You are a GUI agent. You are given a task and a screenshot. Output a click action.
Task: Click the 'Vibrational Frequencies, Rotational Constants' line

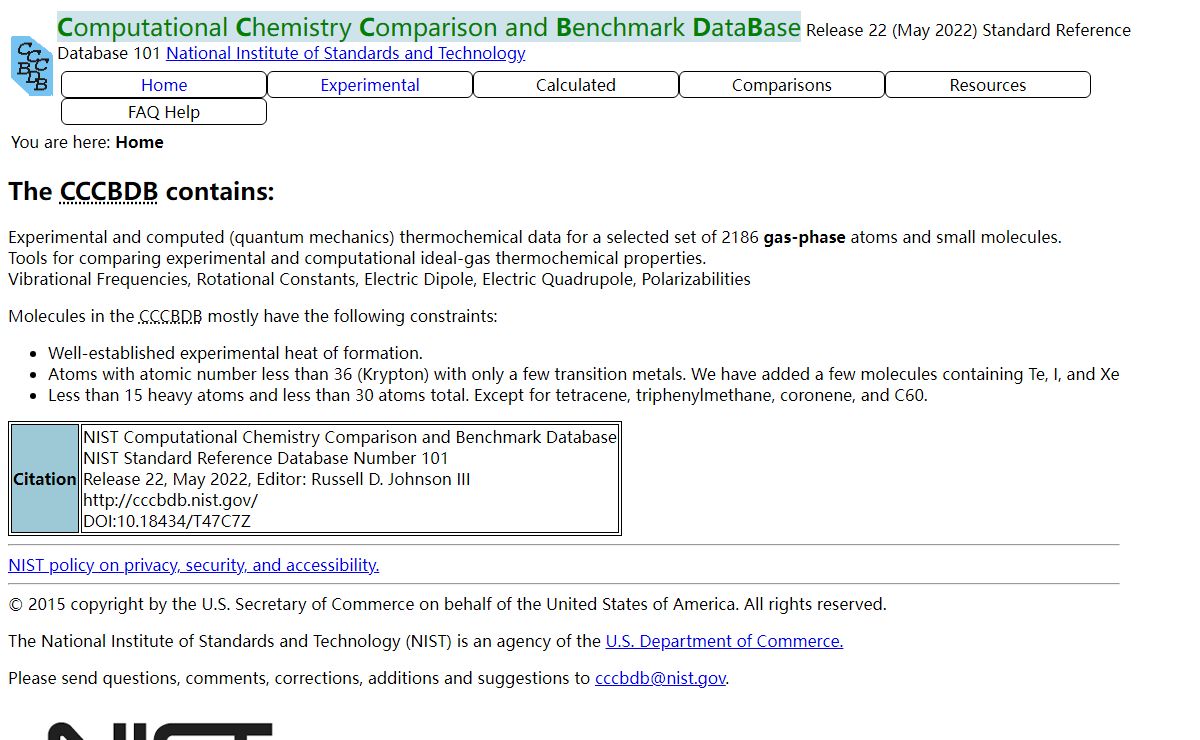pos(379,279)
